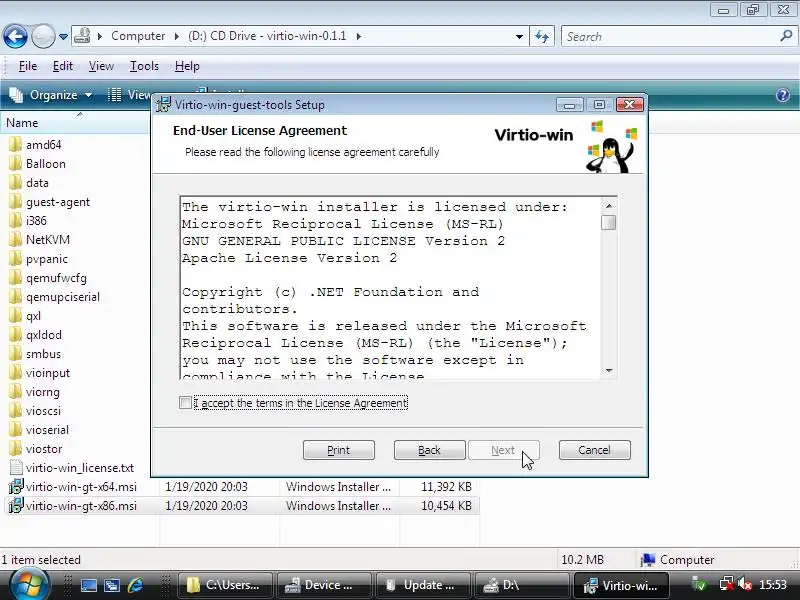
Task: Select the NetKVM folder icon
Action: pyautogui.click(x=16, y=239)
